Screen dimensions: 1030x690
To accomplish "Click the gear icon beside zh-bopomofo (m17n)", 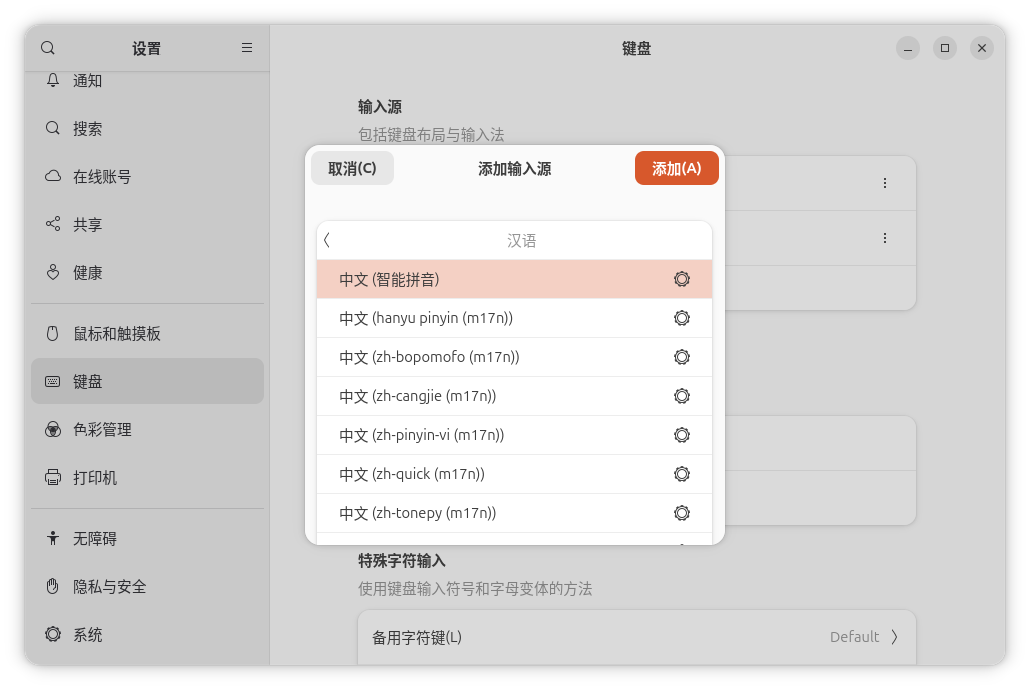I will pos(682,357).
